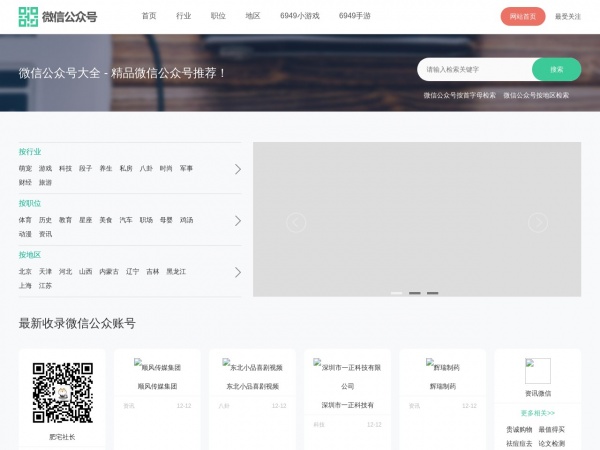Click the 微信公众号 QR logo icon
This screenshot has width=600, height=450.
coord(28,17)
